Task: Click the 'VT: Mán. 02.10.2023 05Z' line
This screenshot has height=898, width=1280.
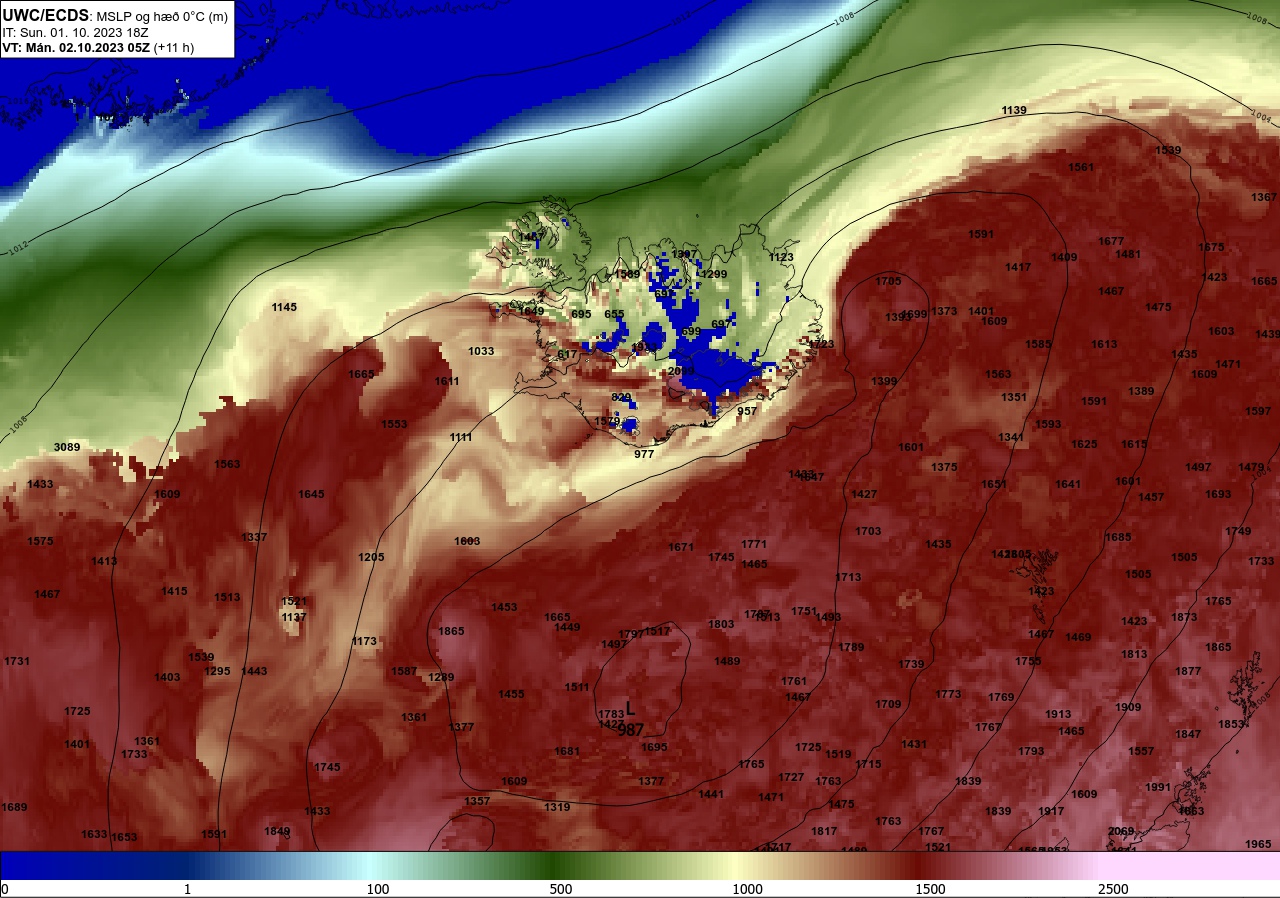Action: click(75, 47)
